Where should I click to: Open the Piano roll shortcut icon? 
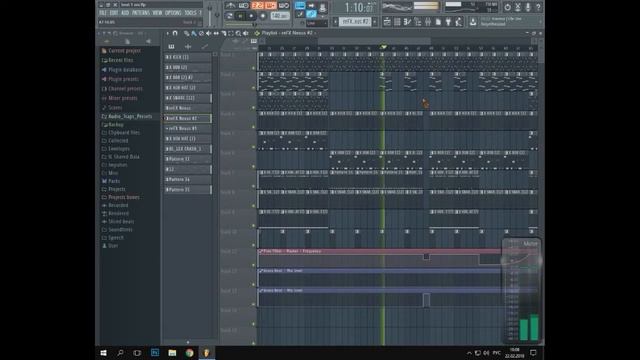click(x=407, y=22)
